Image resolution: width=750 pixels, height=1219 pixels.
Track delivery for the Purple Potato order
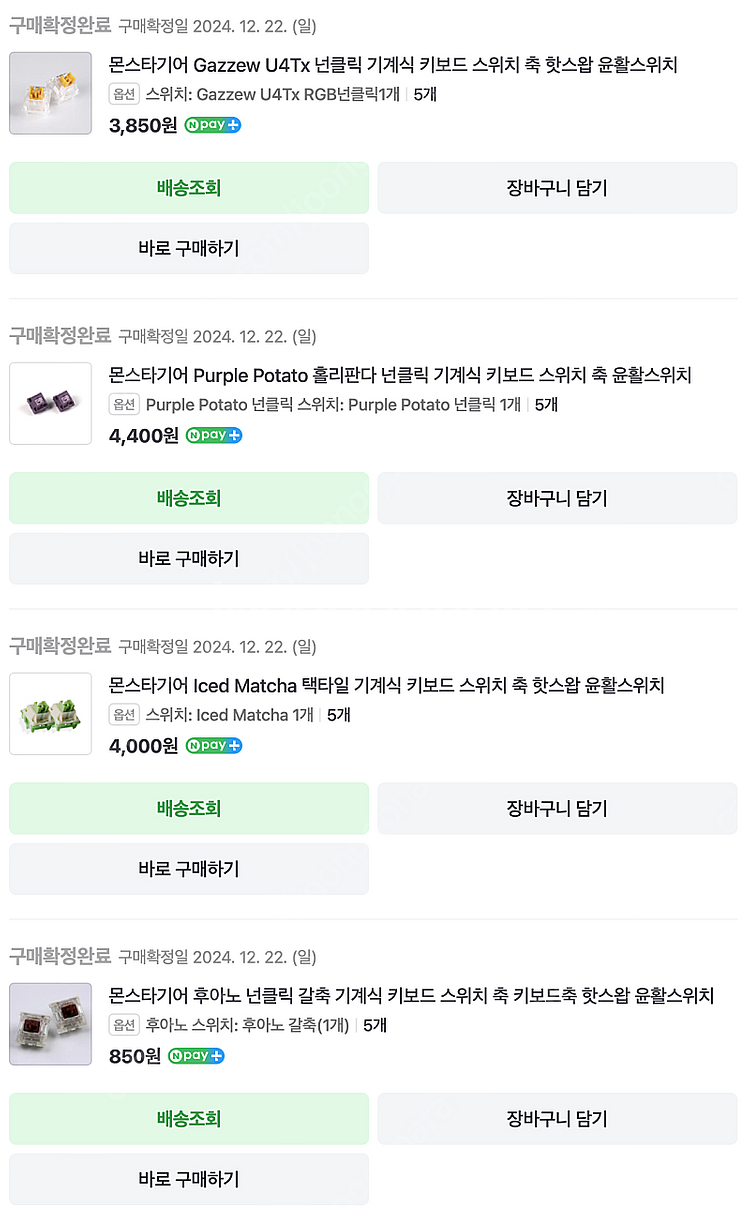(x=189, y=498)
